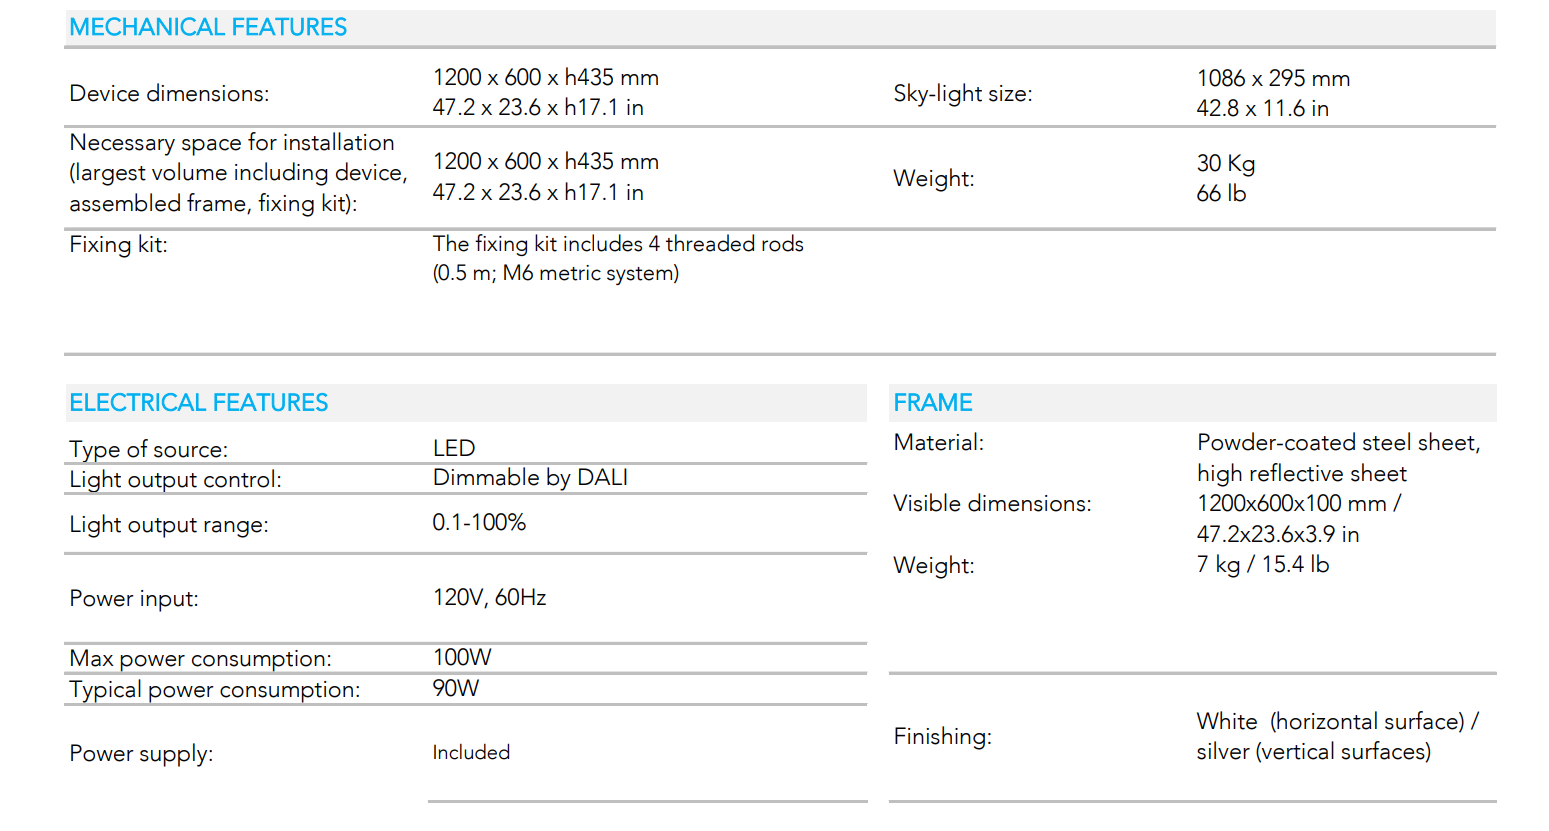Viewport: 1549px width, 831px height.
Task: Click the MECHANICAL FEATURES heading
Action: (208, 27)
